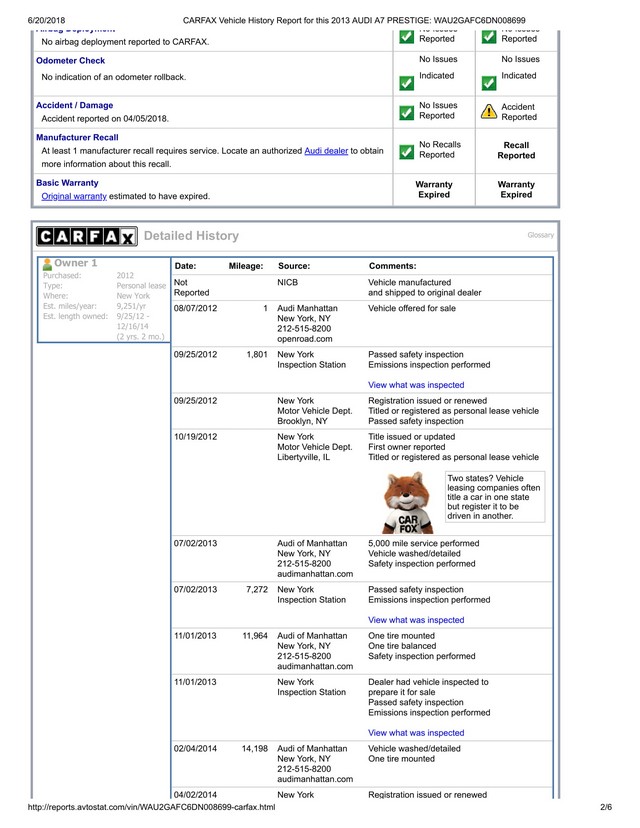The image size is (640, 828).
Task: Click the '7,272' mileage value
Action: pos(257,589)
